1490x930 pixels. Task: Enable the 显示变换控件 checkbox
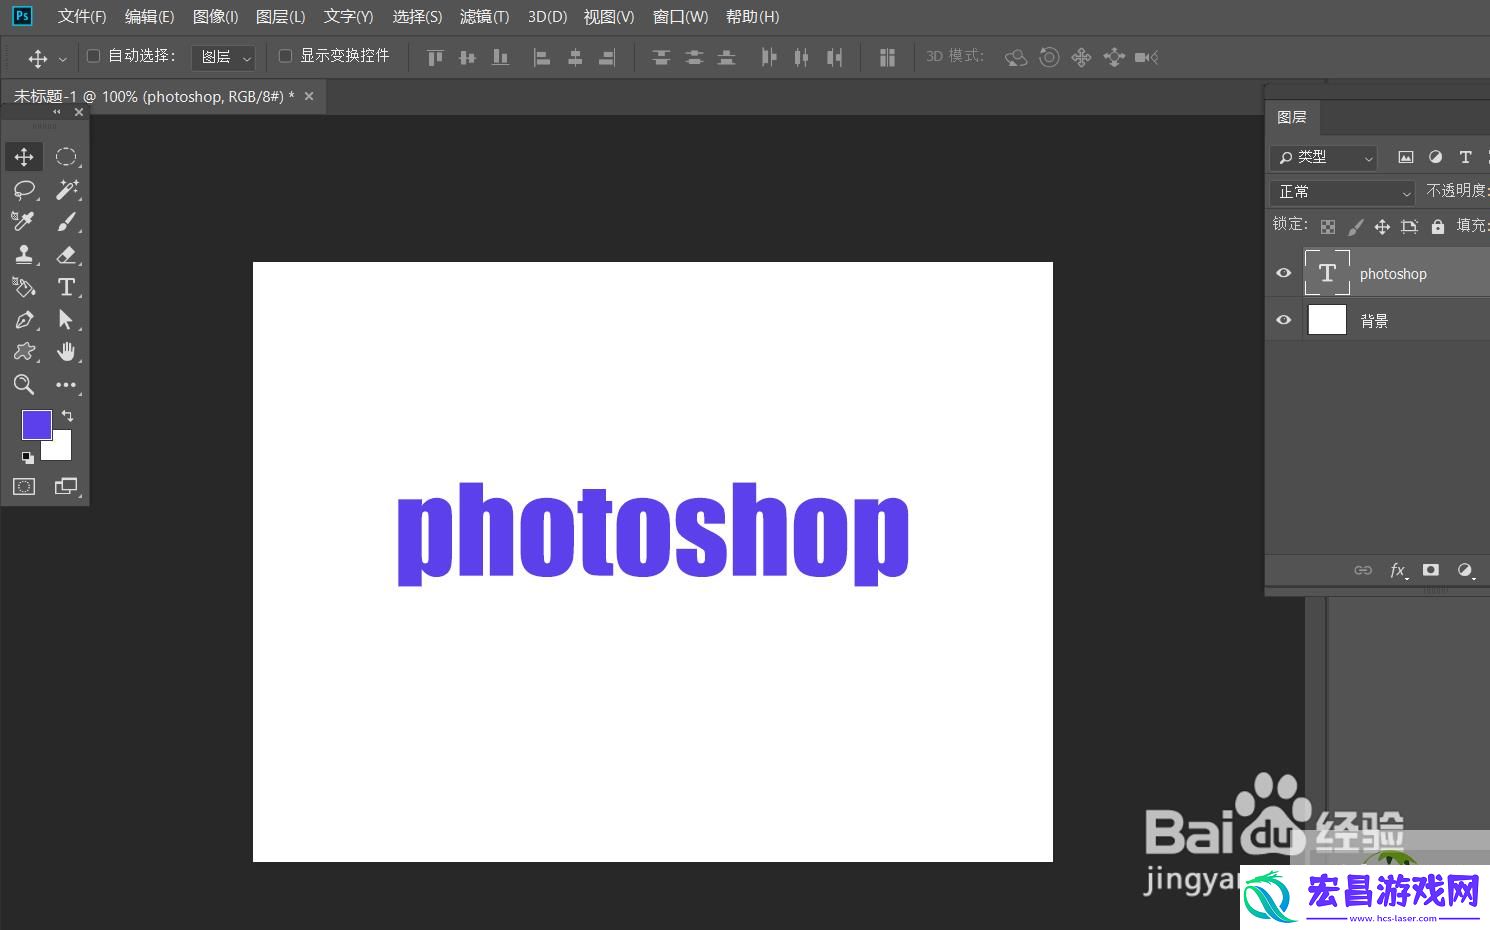coord(285,56)
